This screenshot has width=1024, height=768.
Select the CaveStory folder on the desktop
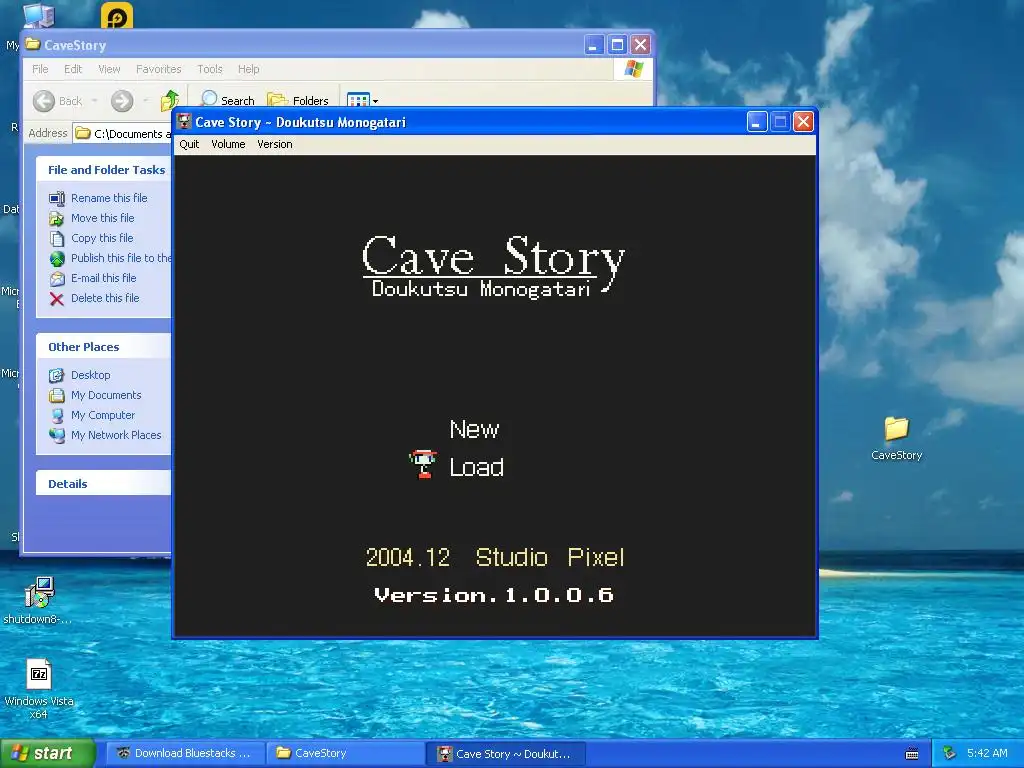(x=896, y=438)
